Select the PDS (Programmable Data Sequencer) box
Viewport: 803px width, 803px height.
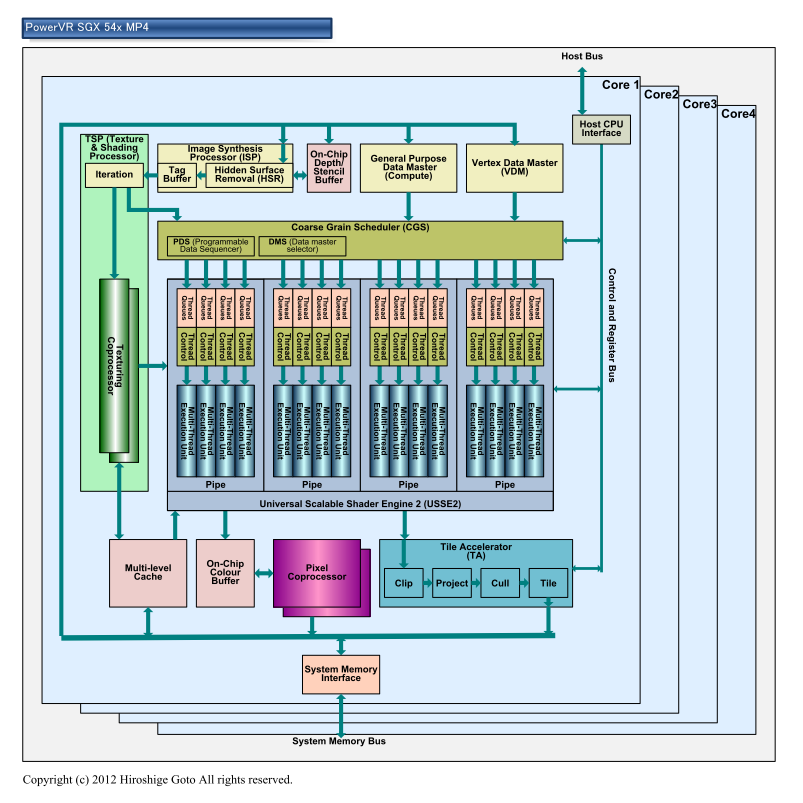click(210, 246)
